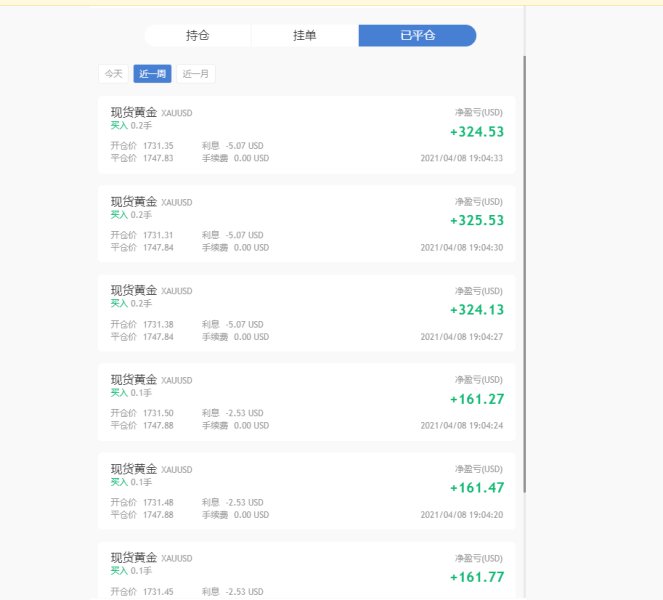Open the closed trade with +324.13 profit
663x600 pixels.
[307, 313]
